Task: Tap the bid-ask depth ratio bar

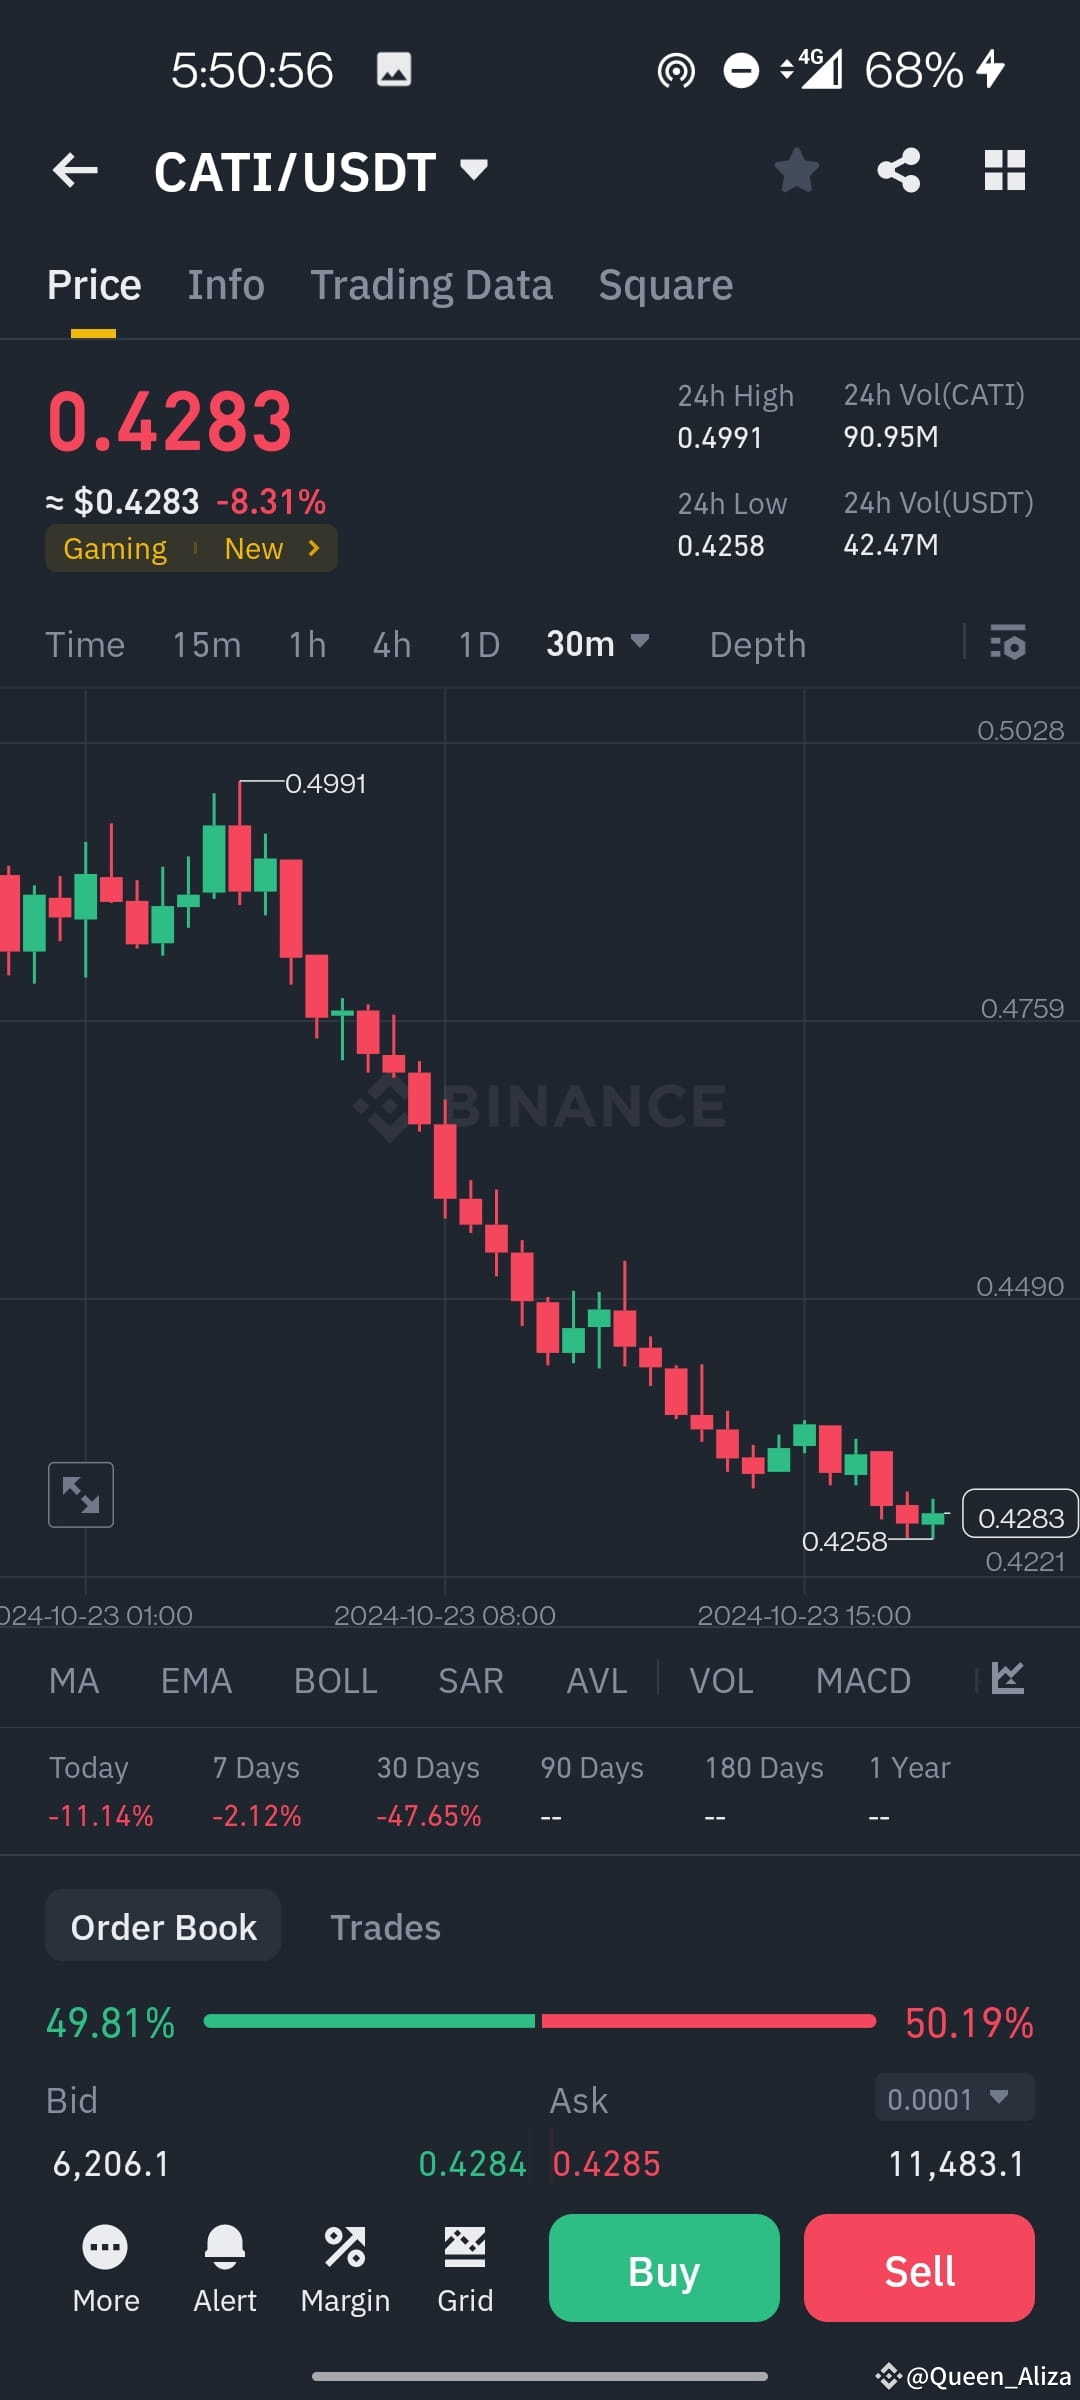Action: (540, 2021)
